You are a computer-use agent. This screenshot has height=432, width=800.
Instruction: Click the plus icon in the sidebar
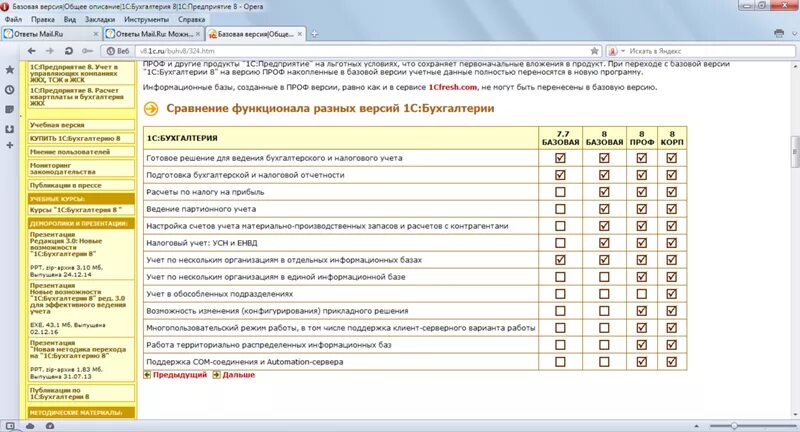(9, 145)
